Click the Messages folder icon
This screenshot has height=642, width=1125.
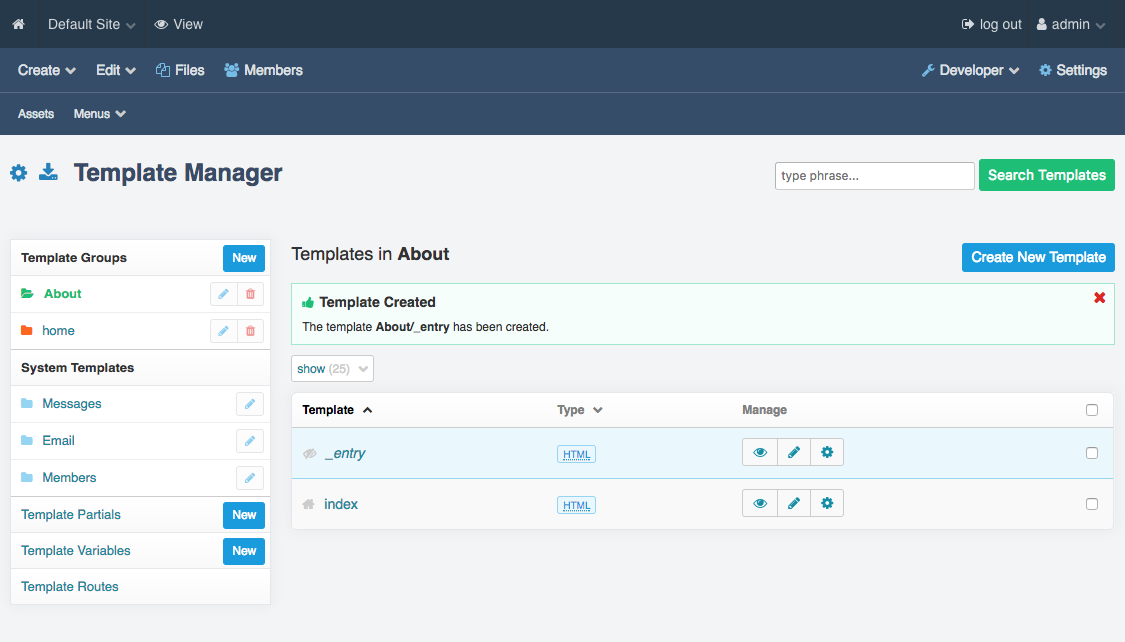tap(27, 404)
